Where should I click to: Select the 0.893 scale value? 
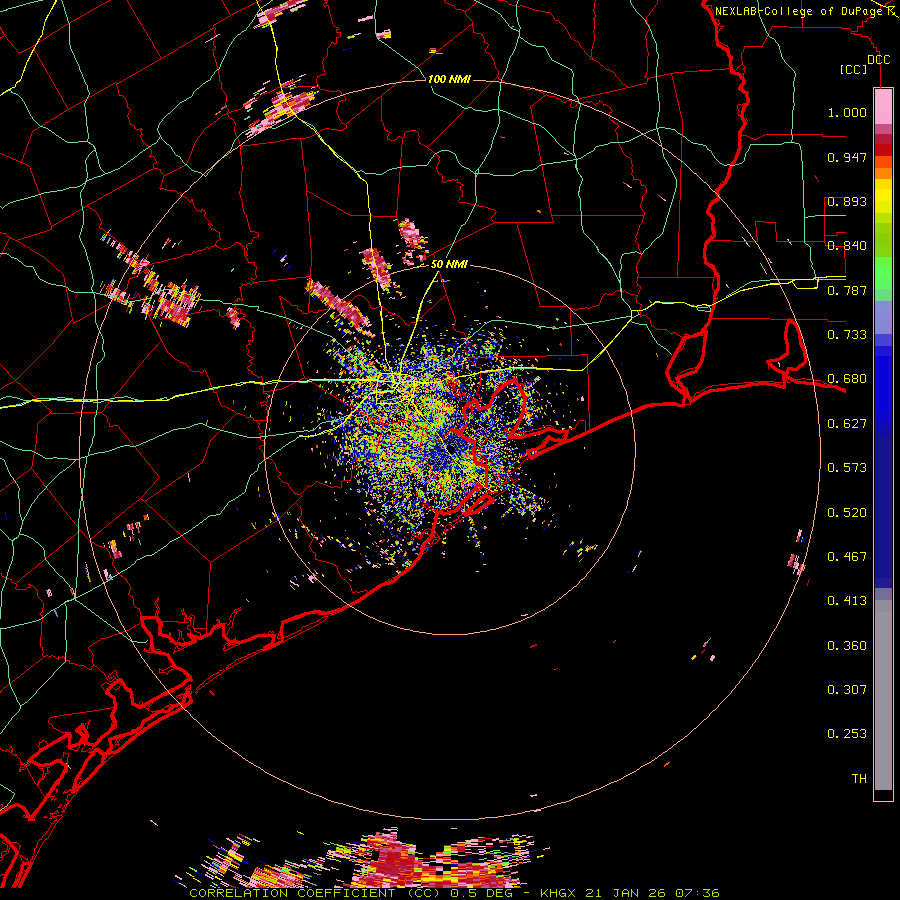pos(847,201)
